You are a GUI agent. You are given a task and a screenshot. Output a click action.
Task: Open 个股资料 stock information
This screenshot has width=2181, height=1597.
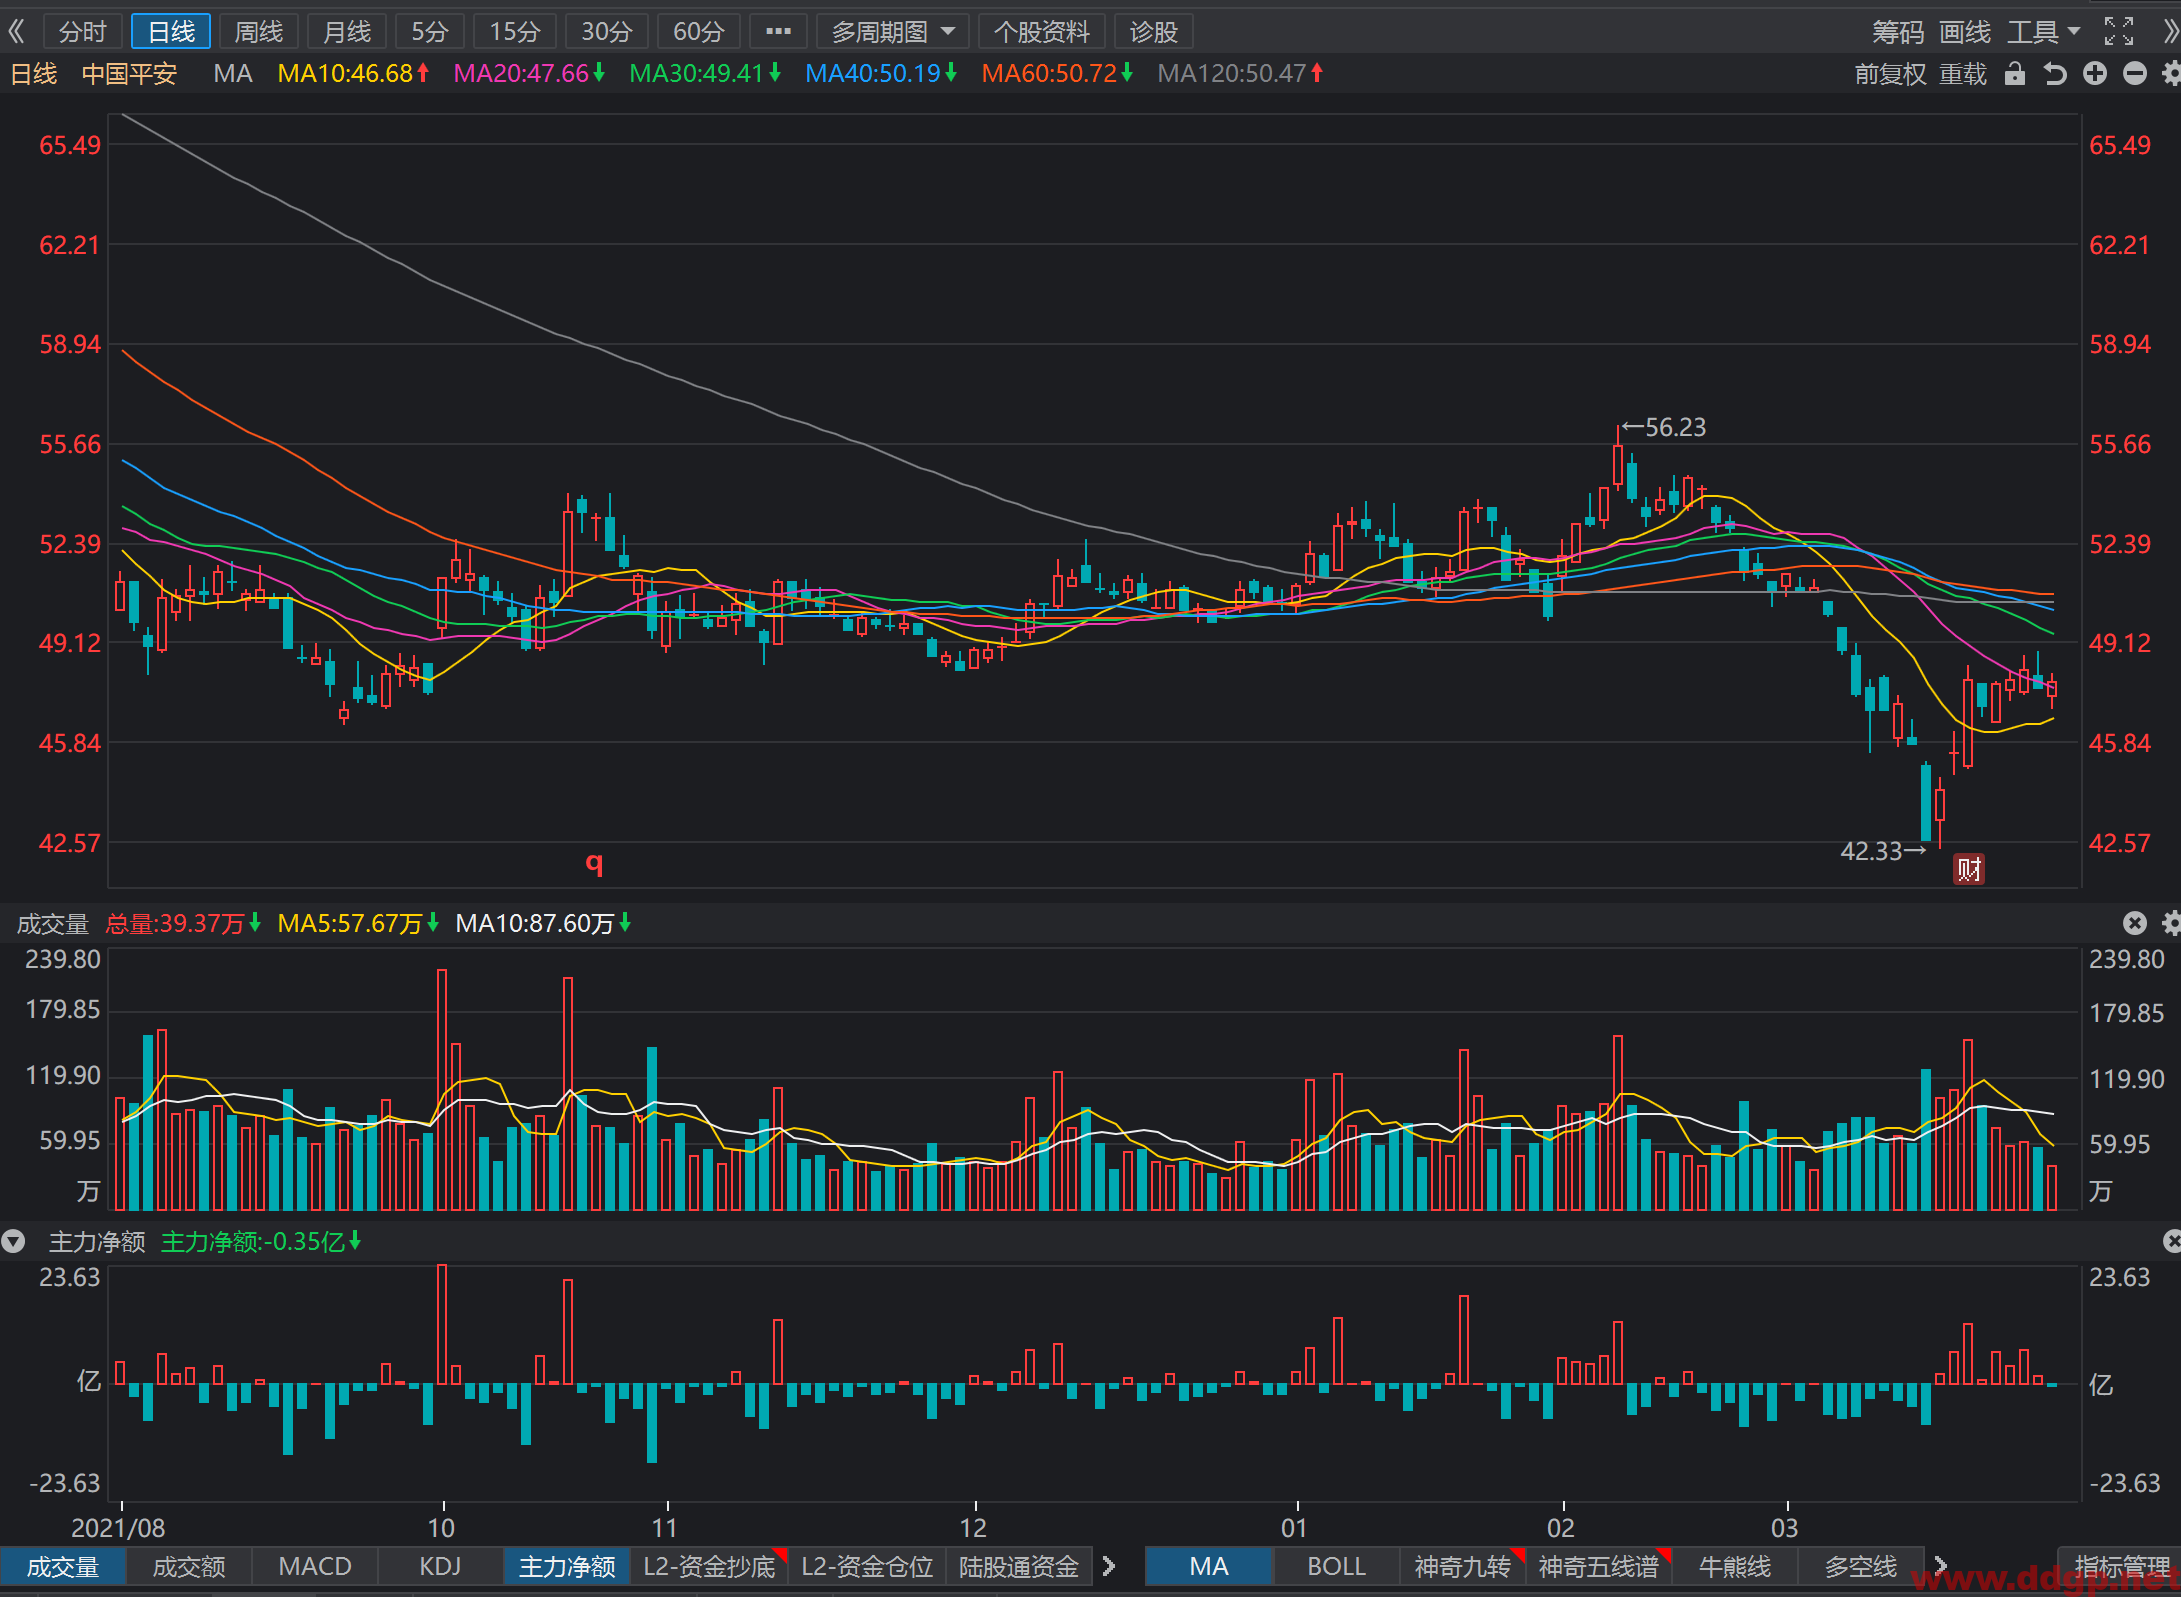[1041, 32]
